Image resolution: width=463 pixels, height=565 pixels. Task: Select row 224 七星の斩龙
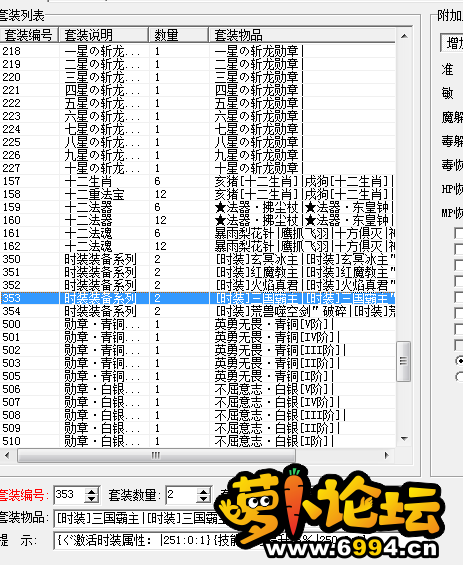pyautogui.click(x=197, y=129)
